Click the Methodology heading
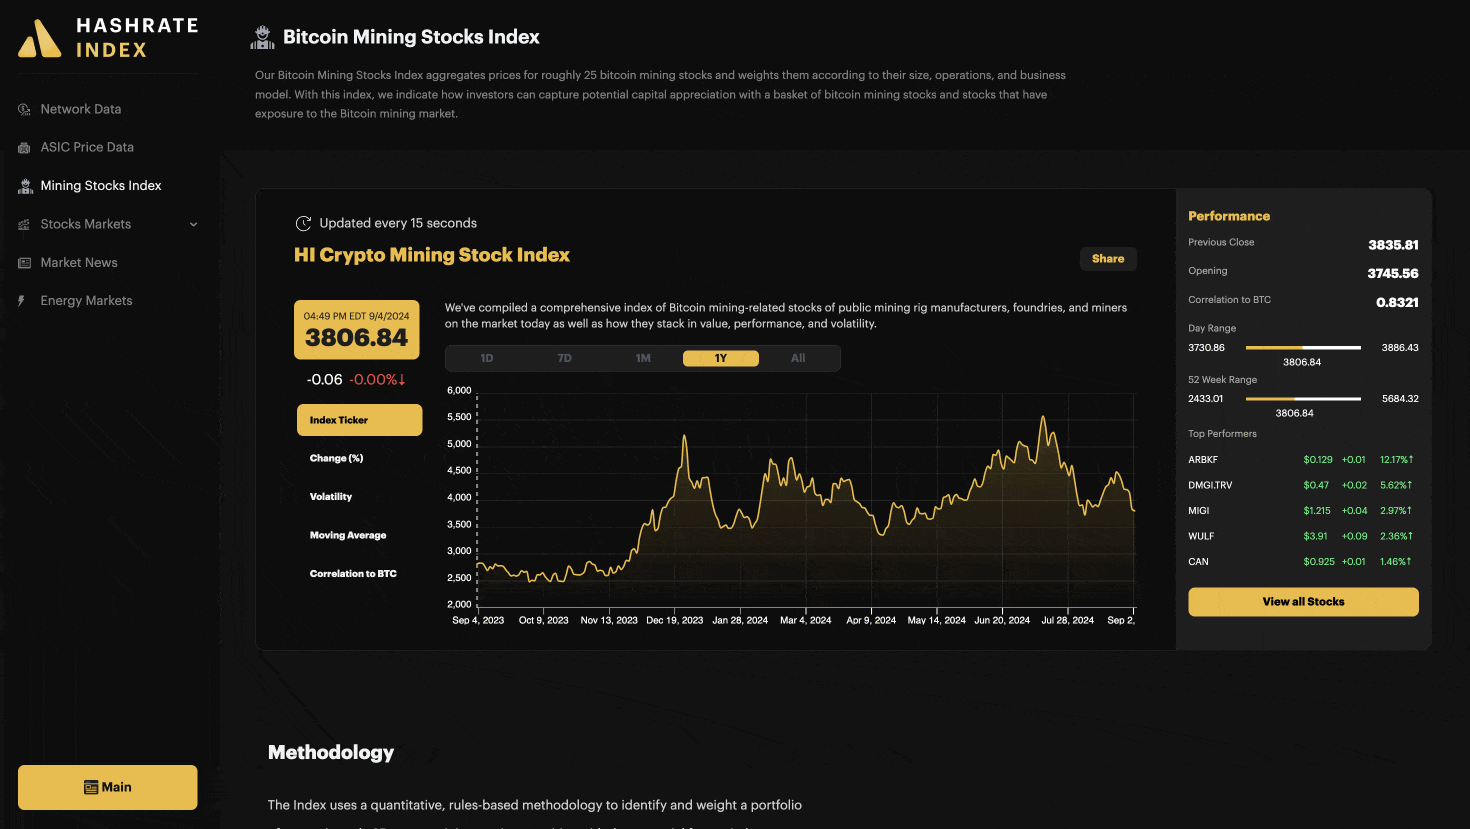Image resolution: width=1470 pixels, height=829 pixels. 331,753
